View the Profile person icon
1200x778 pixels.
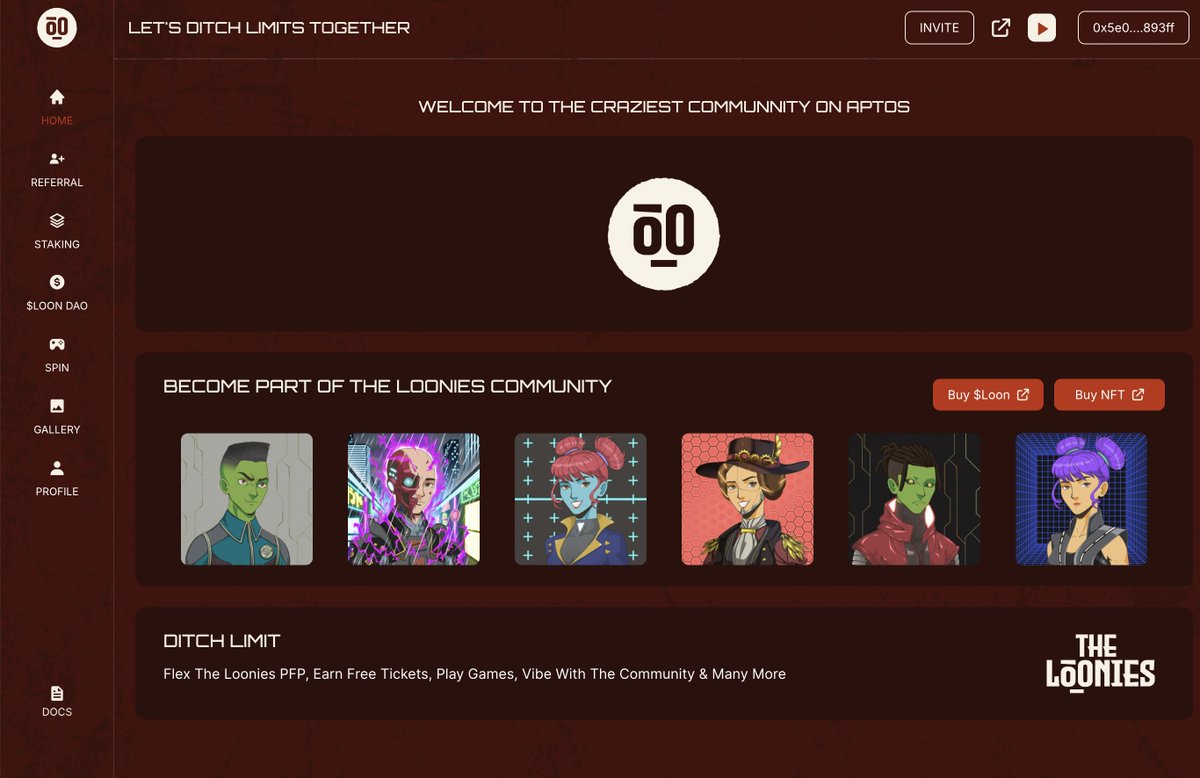pyautogui.click(x=57, y=467)
